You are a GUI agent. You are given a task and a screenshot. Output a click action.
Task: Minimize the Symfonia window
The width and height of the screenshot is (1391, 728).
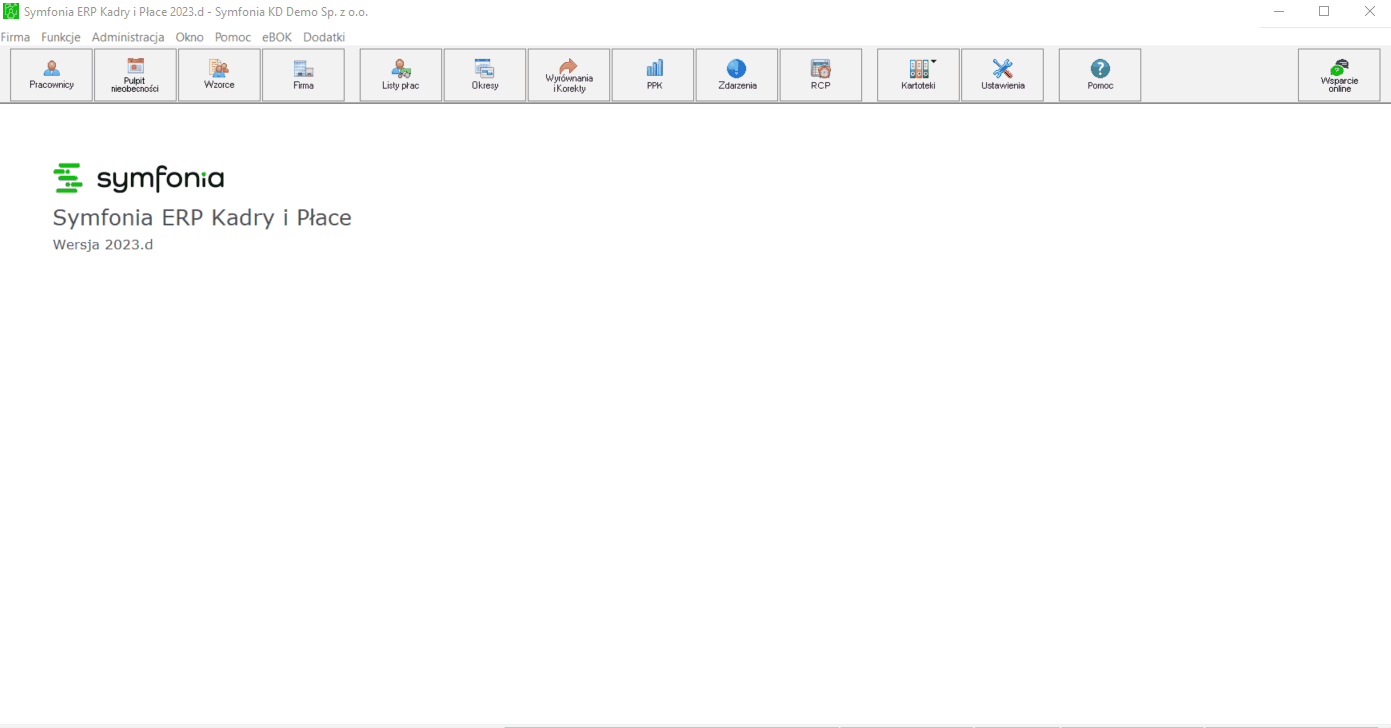pyautogui.click(x=1279, y=11)
